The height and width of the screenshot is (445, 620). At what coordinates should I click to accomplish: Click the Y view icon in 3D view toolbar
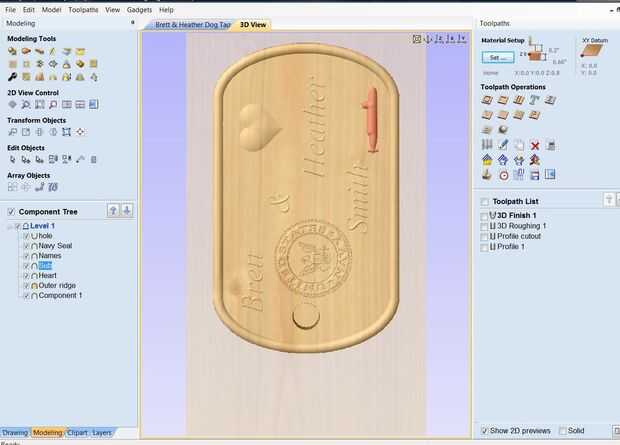461,38
